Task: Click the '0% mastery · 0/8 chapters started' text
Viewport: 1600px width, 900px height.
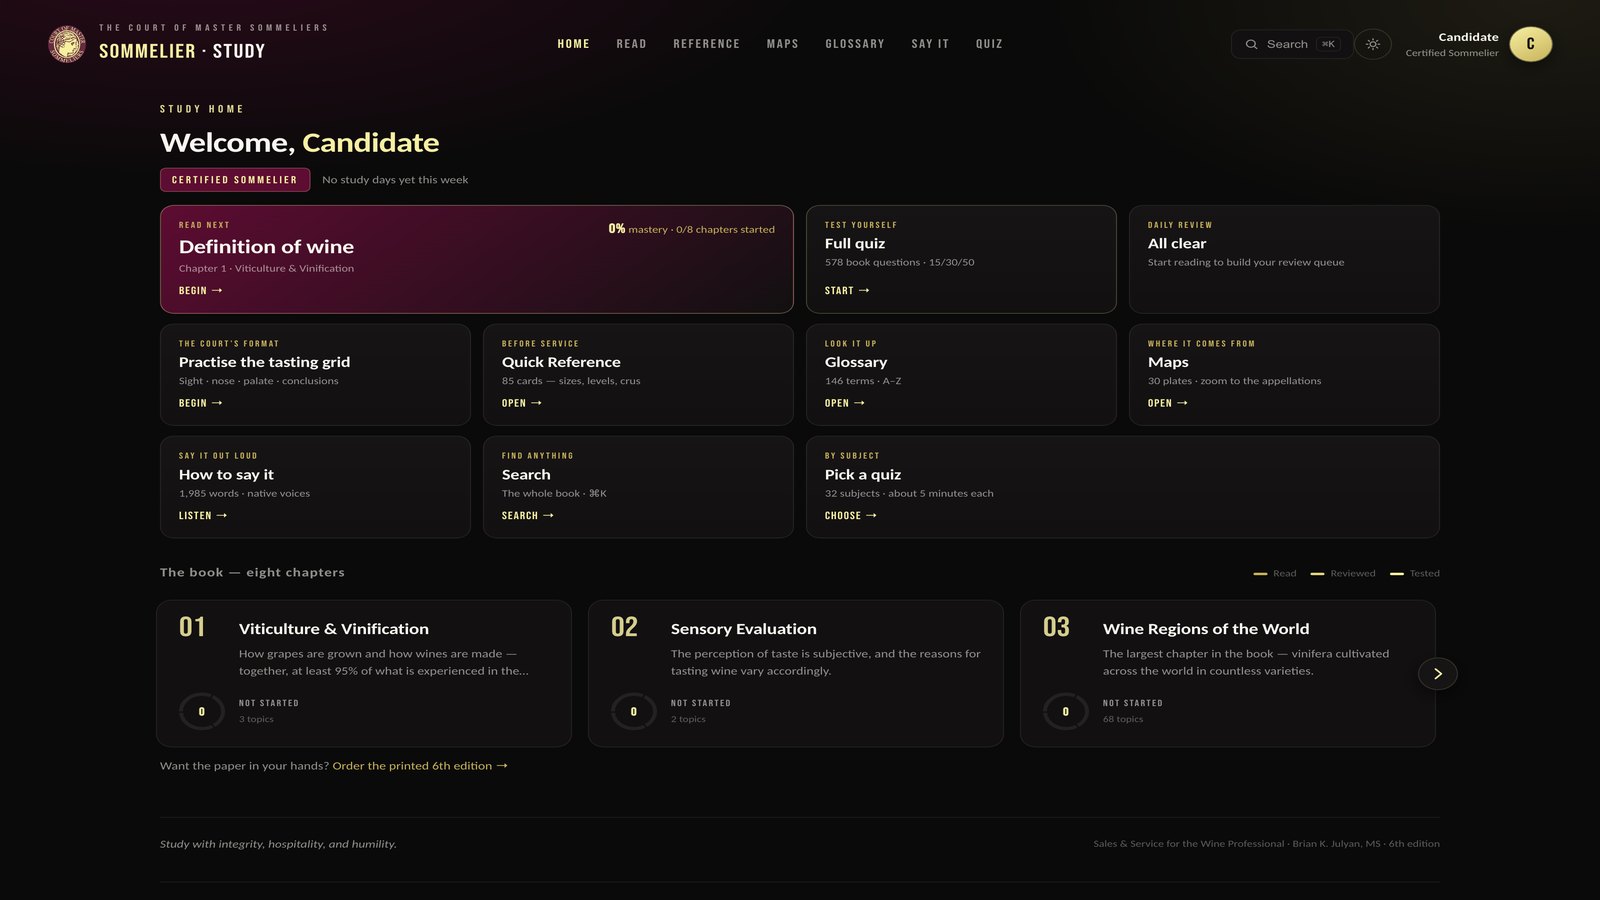Action: pos(692,229)
